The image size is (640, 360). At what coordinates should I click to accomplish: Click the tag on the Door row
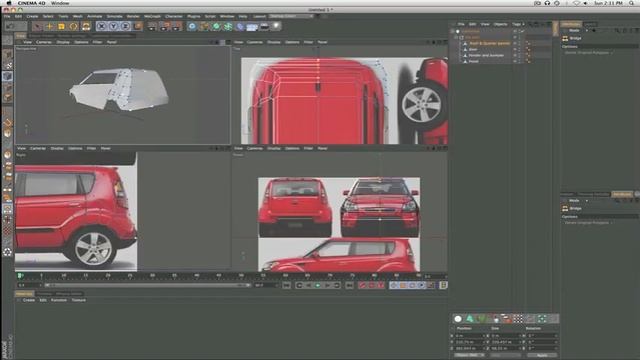(528, 49)
